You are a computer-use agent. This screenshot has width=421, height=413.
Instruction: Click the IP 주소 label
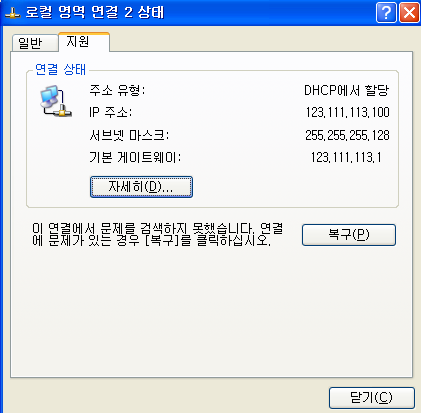110,112
